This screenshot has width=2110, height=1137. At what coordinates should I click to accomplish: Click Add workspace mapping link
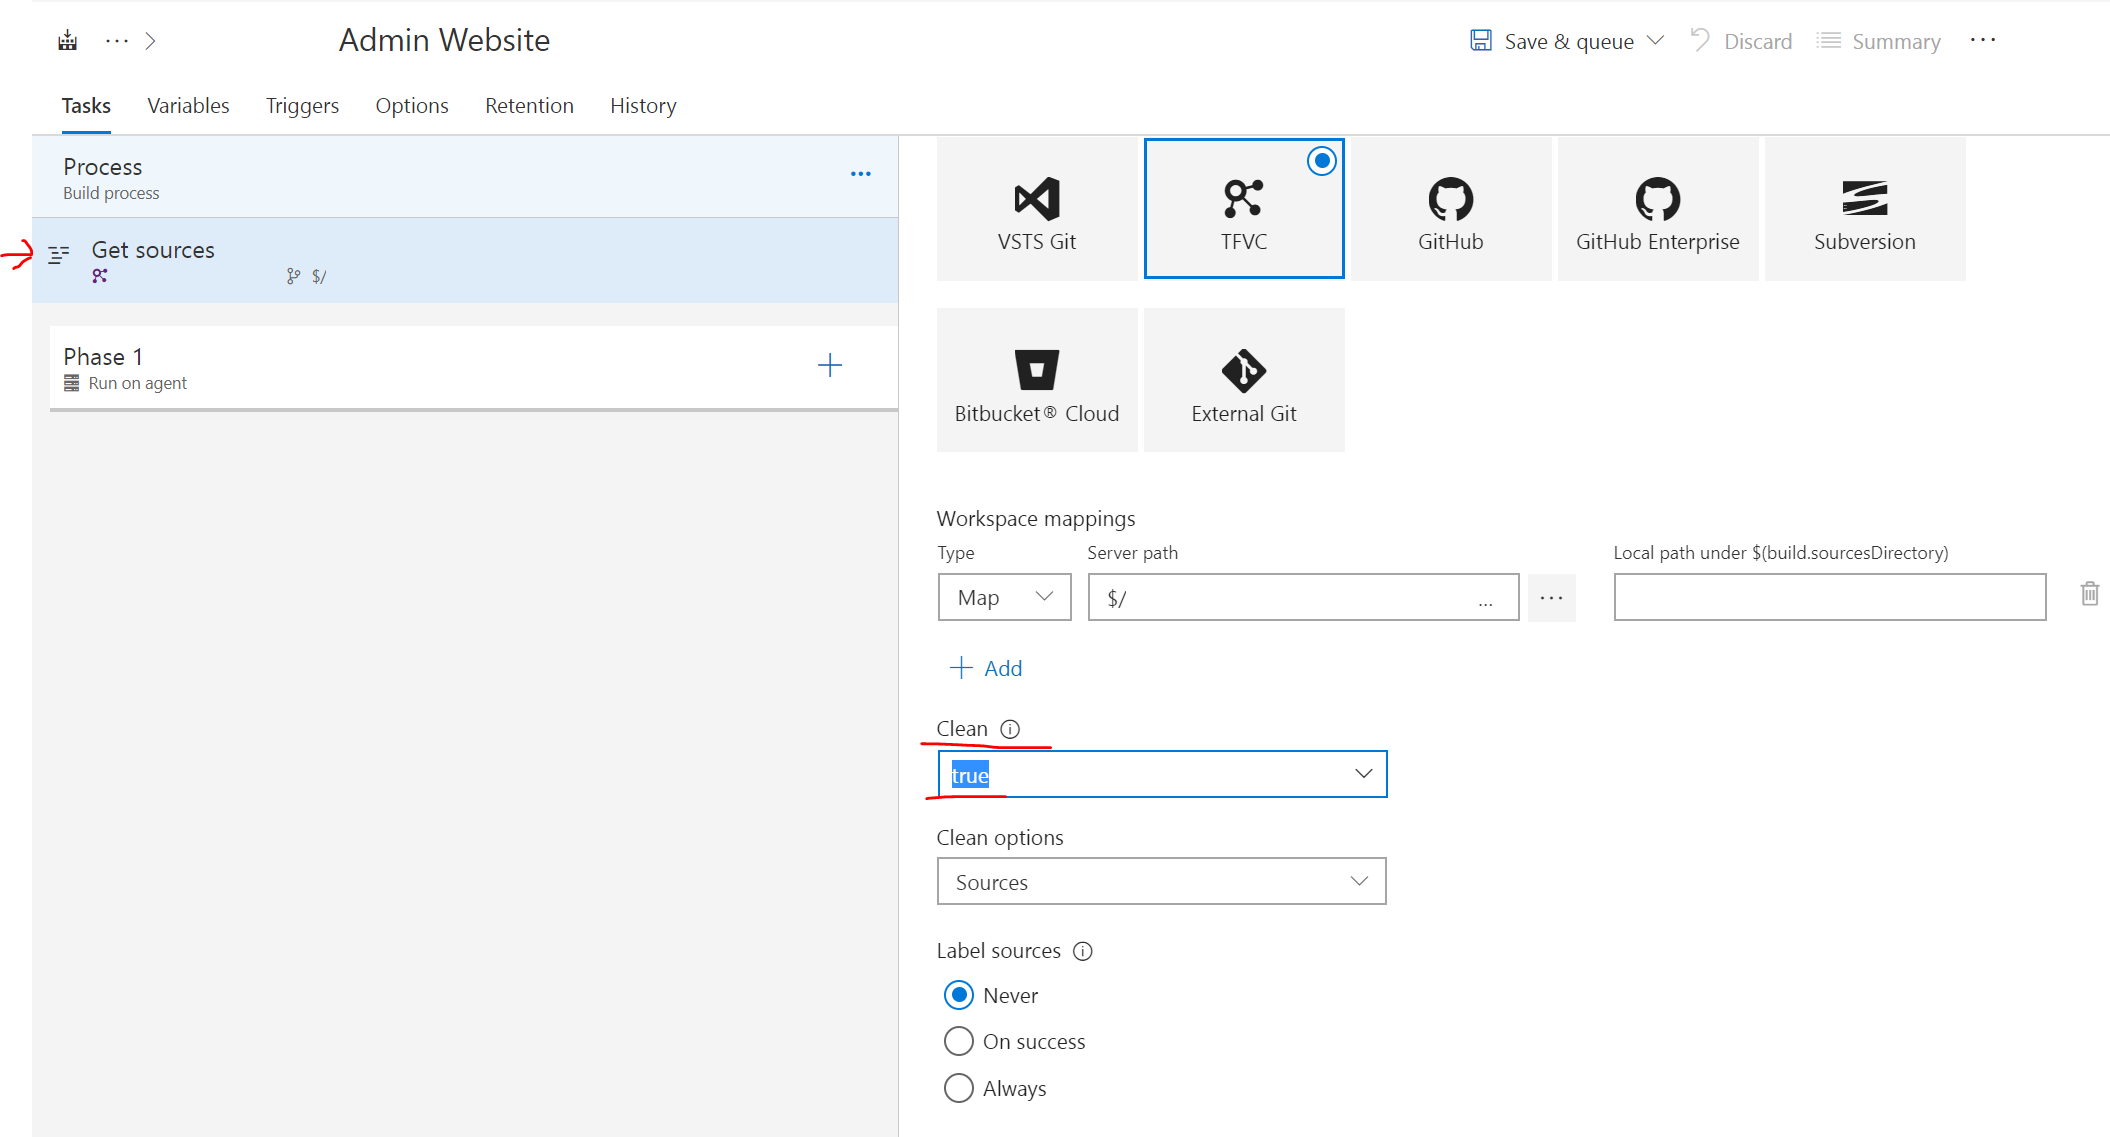coord(986,668)
